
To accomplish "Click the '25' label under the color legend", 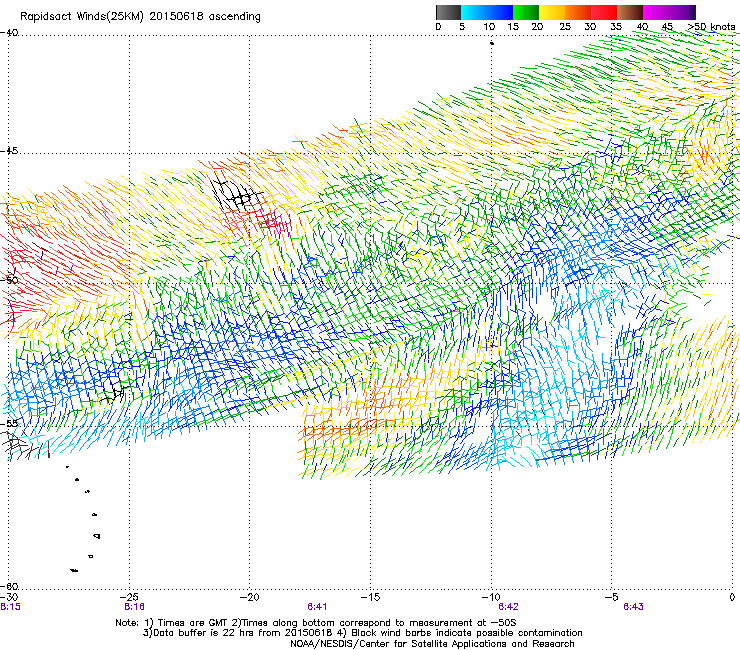I will pos(565,27).
